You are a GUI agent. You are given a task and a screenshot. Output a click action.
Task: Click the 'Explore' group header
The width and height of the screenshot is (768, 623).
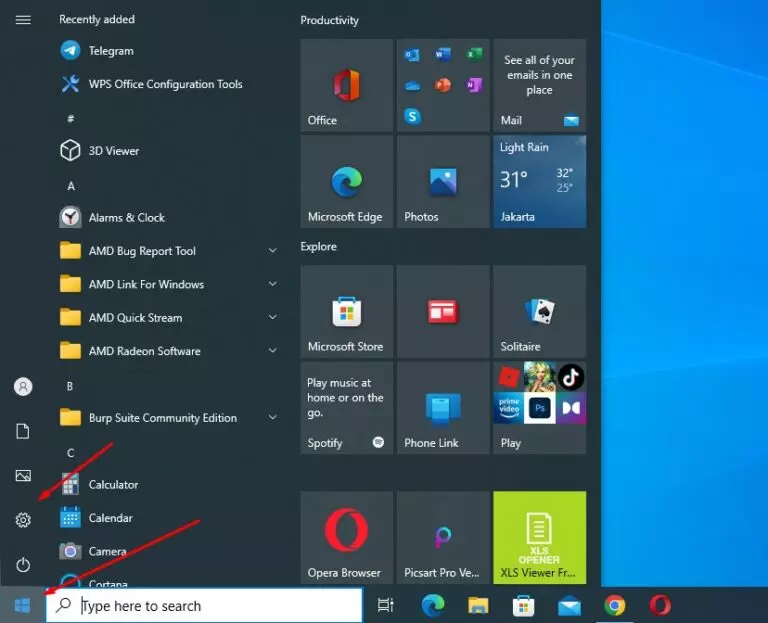click(x=318, y=246)
